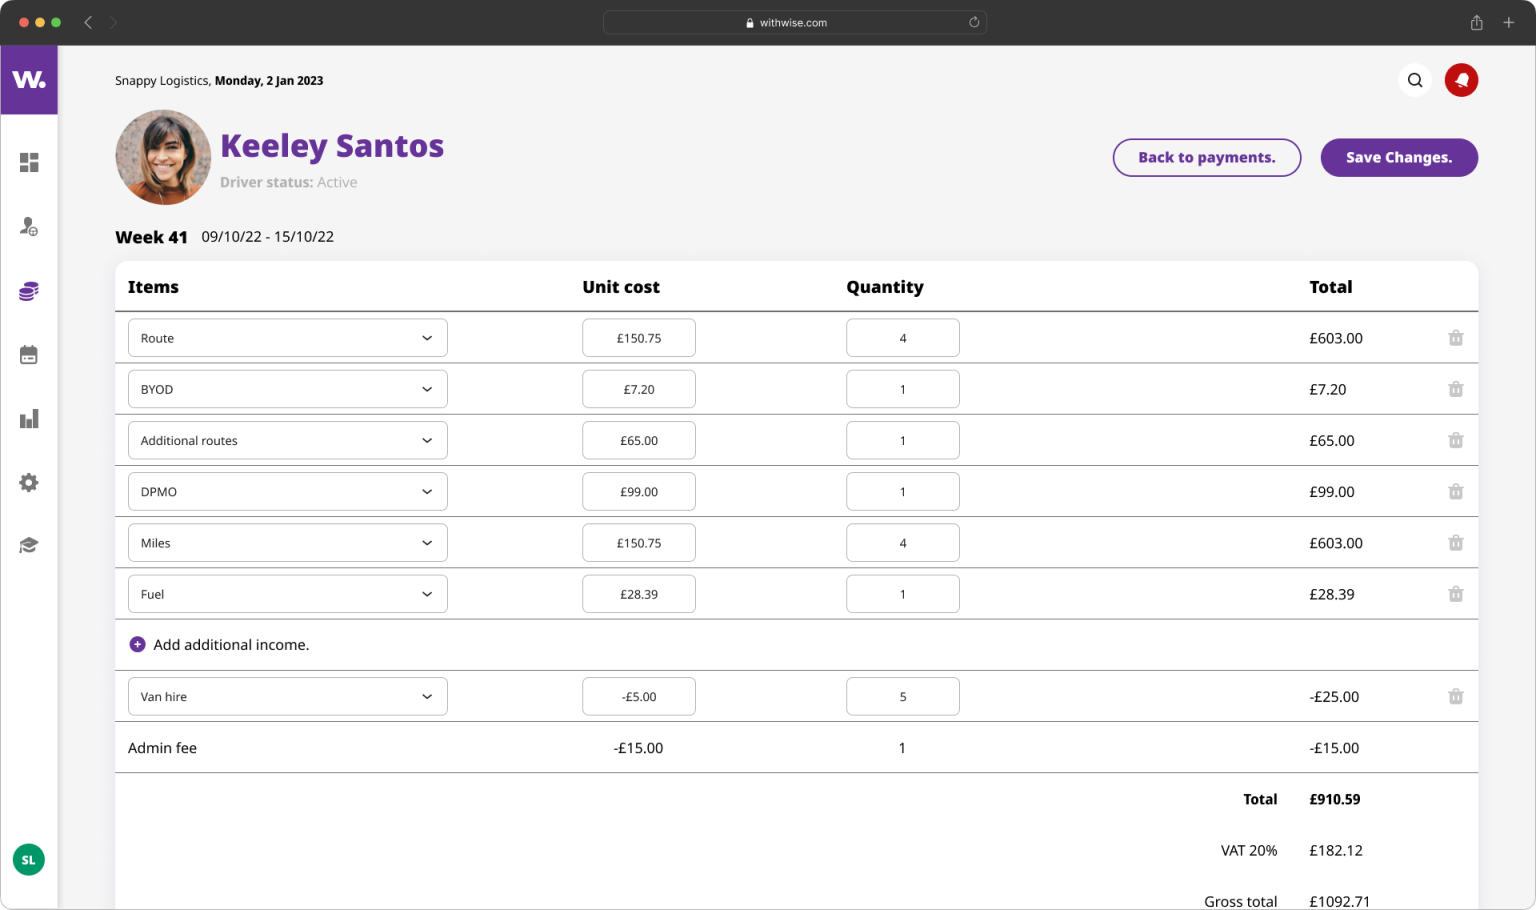
Task: Remove the Van hire row using its trash icon
Action: 1455,696
